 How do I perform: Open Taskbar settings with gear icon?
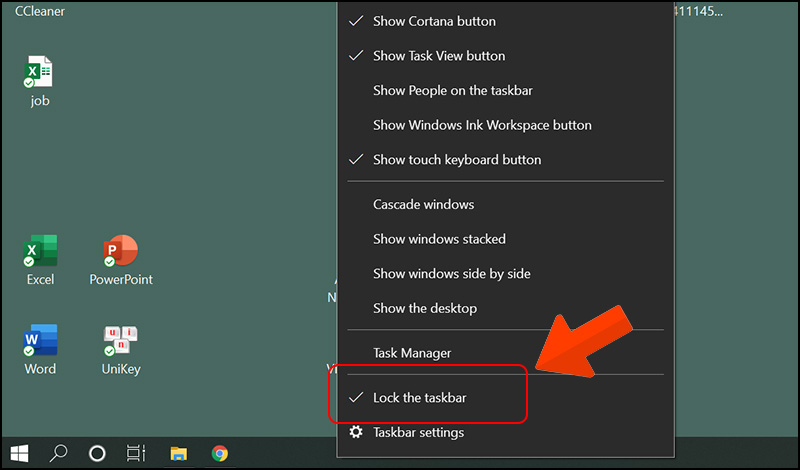coord(417,433)
